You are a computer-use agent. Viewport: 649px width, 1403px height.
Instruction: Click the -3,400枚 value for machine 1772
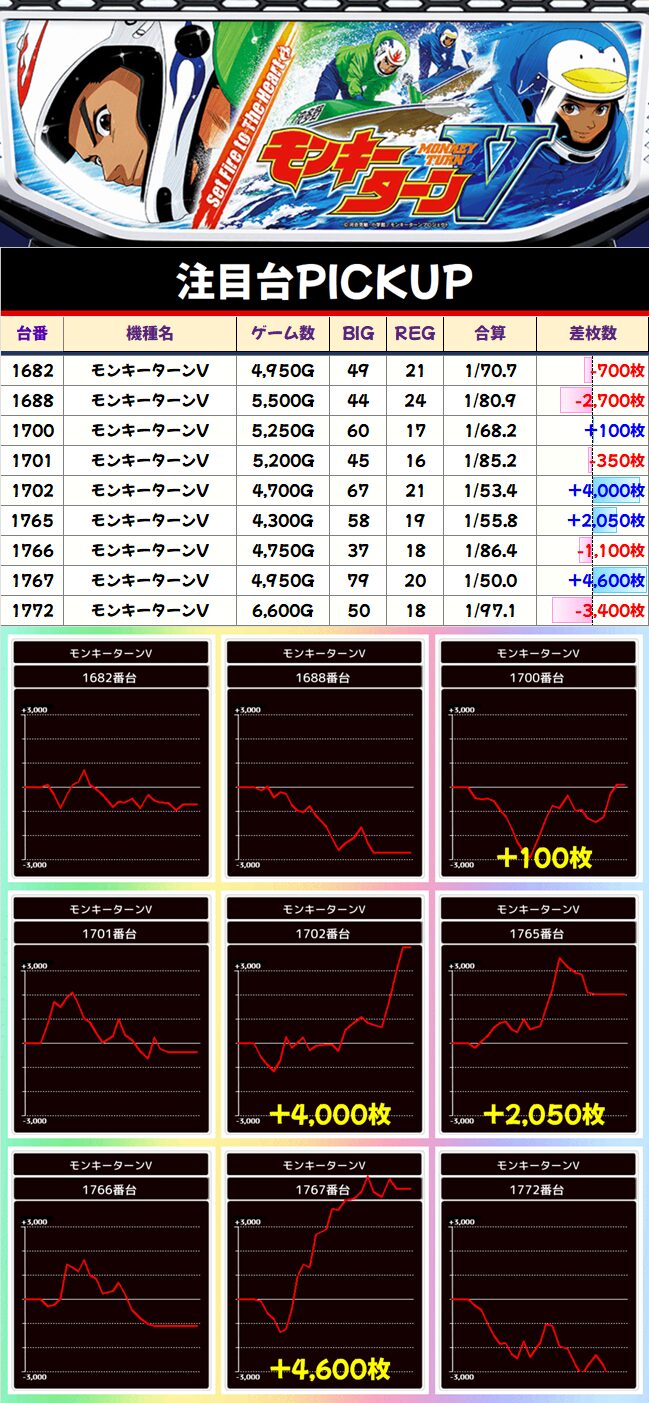click(x=605, y=611)
